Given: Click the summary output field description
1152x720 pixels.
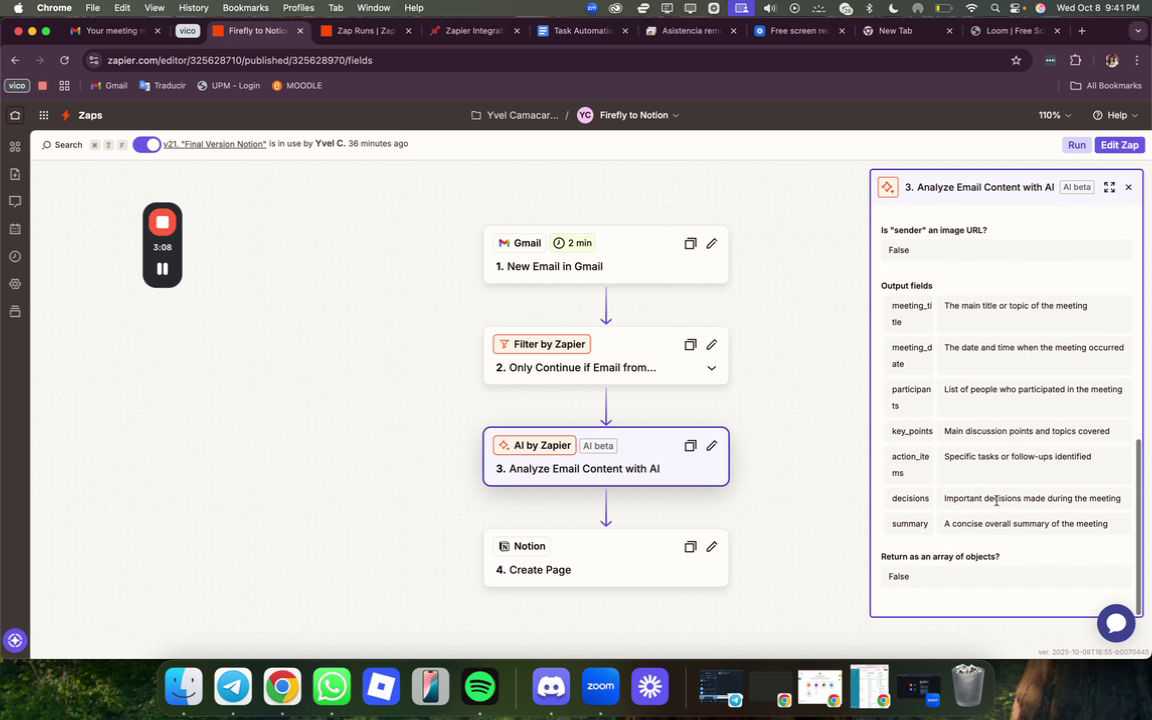Looking at the screenshot, I should pyautogui.click(x=1034, y=524).
